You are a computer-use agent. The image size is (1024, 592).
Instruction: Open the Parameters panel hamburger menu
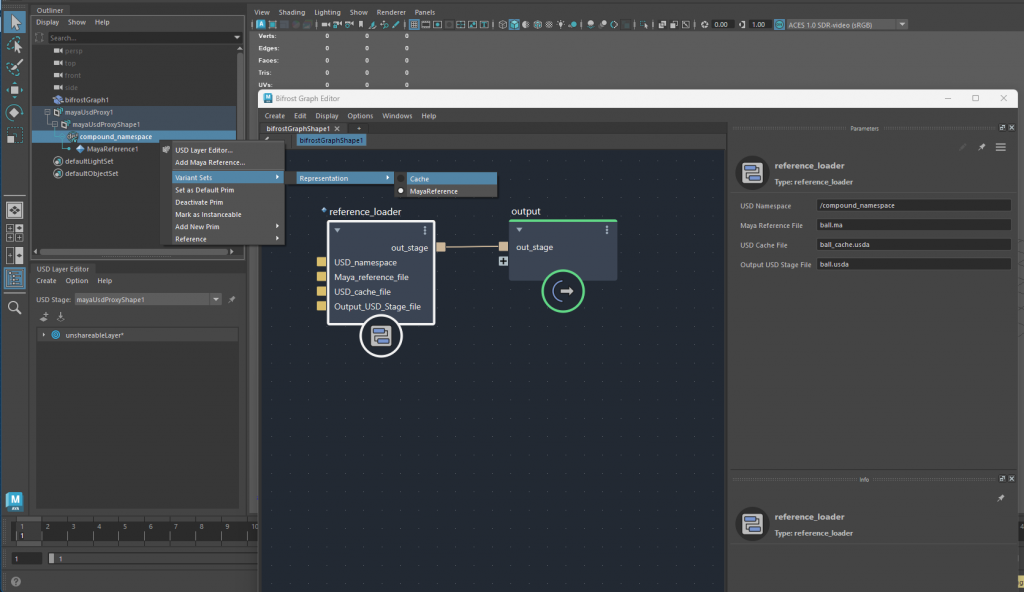tap(1000, 147)
